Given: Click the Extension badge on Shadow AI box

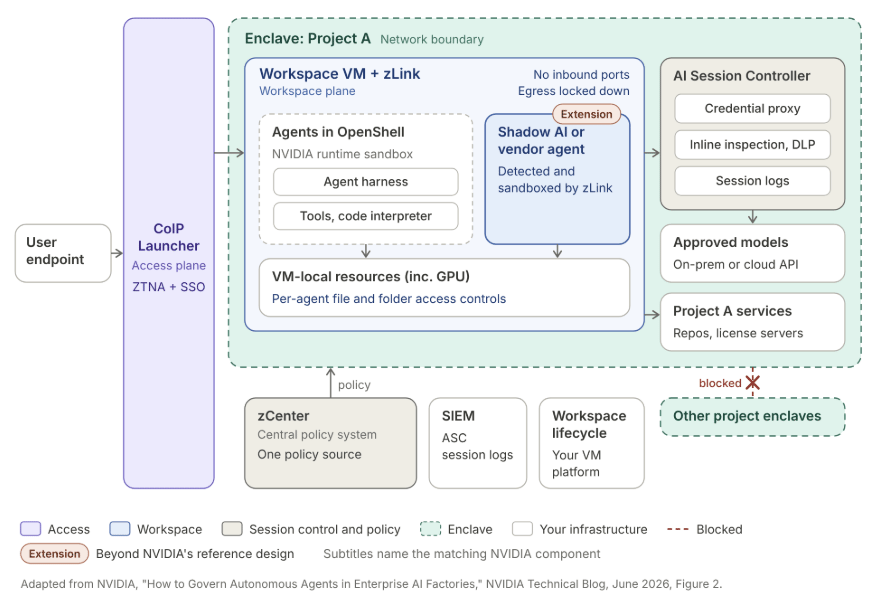Looking at the screenshot, I should [x=586, y=114].
